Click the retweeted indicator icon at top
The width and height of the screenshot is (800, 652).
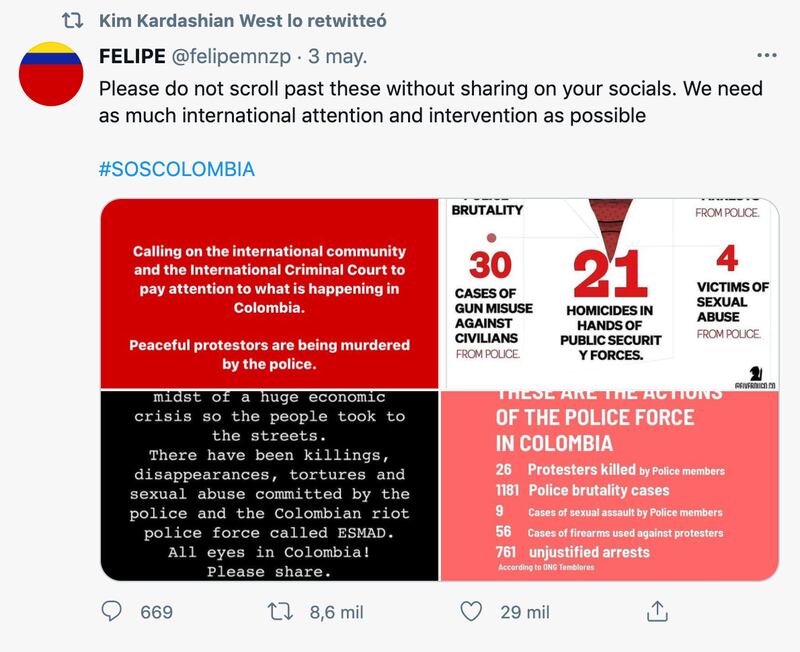[x=72, y=21]
